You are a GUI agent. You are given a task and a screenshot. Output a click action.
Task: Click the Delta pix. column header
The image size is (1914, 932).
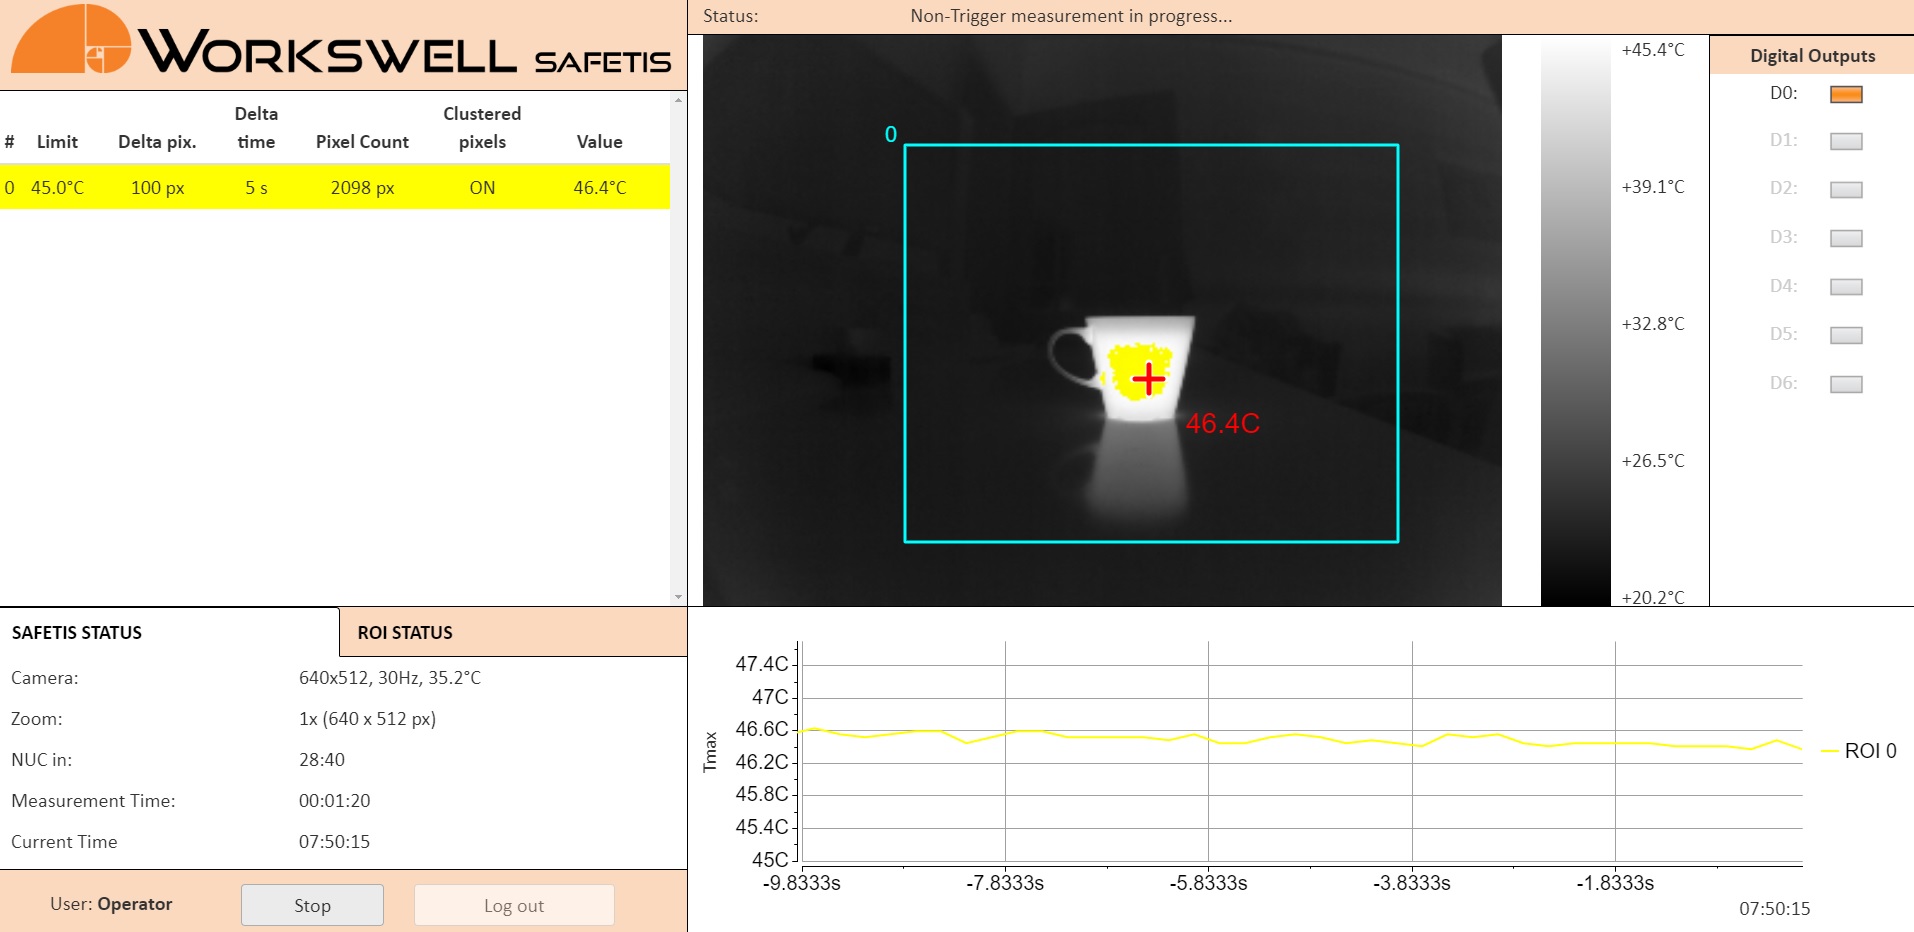[x=157, y=142]
